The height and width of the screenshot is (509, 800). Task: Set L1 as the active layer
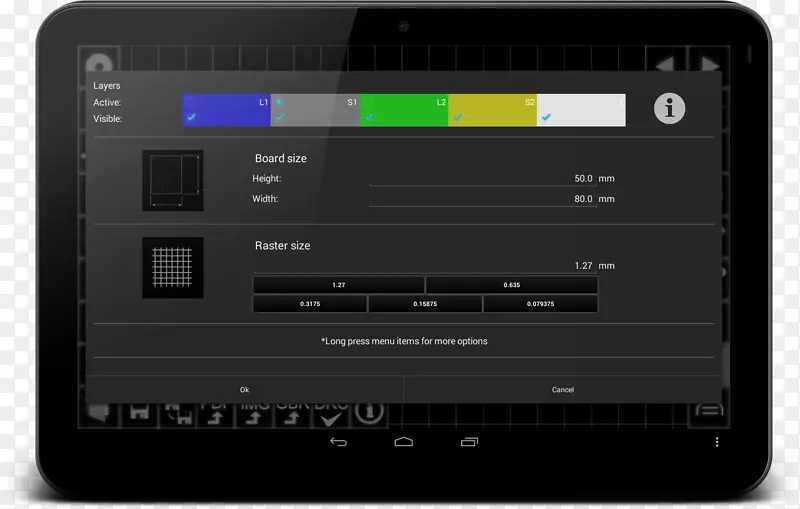click(191, 102)
